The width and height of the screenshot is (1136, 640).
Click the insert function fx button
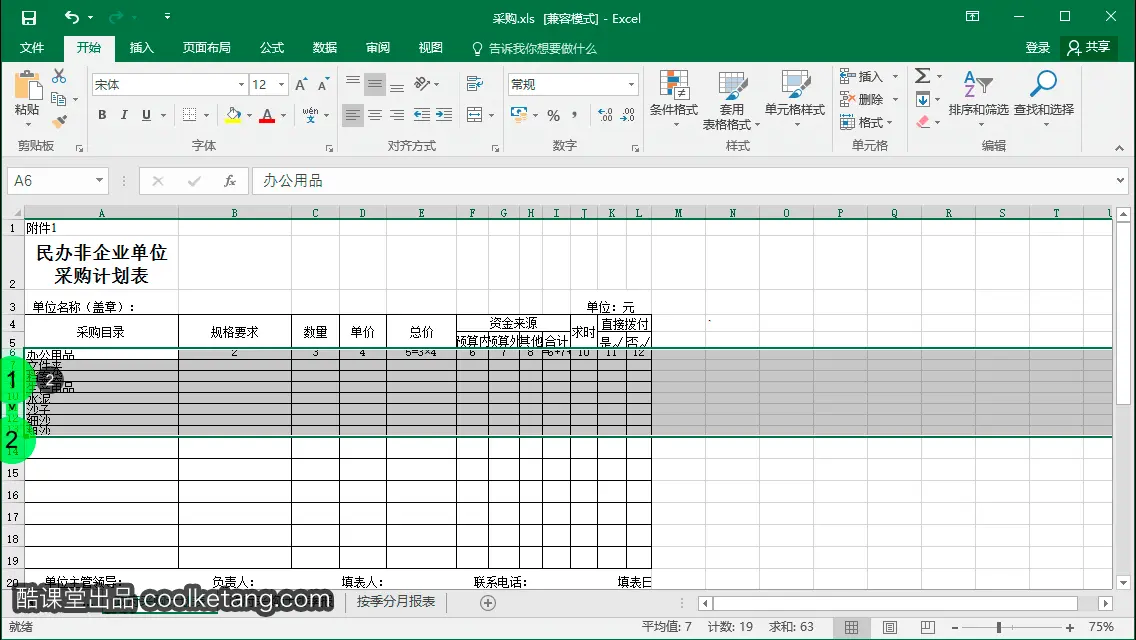pyautogui.click(x=230, y=180)
